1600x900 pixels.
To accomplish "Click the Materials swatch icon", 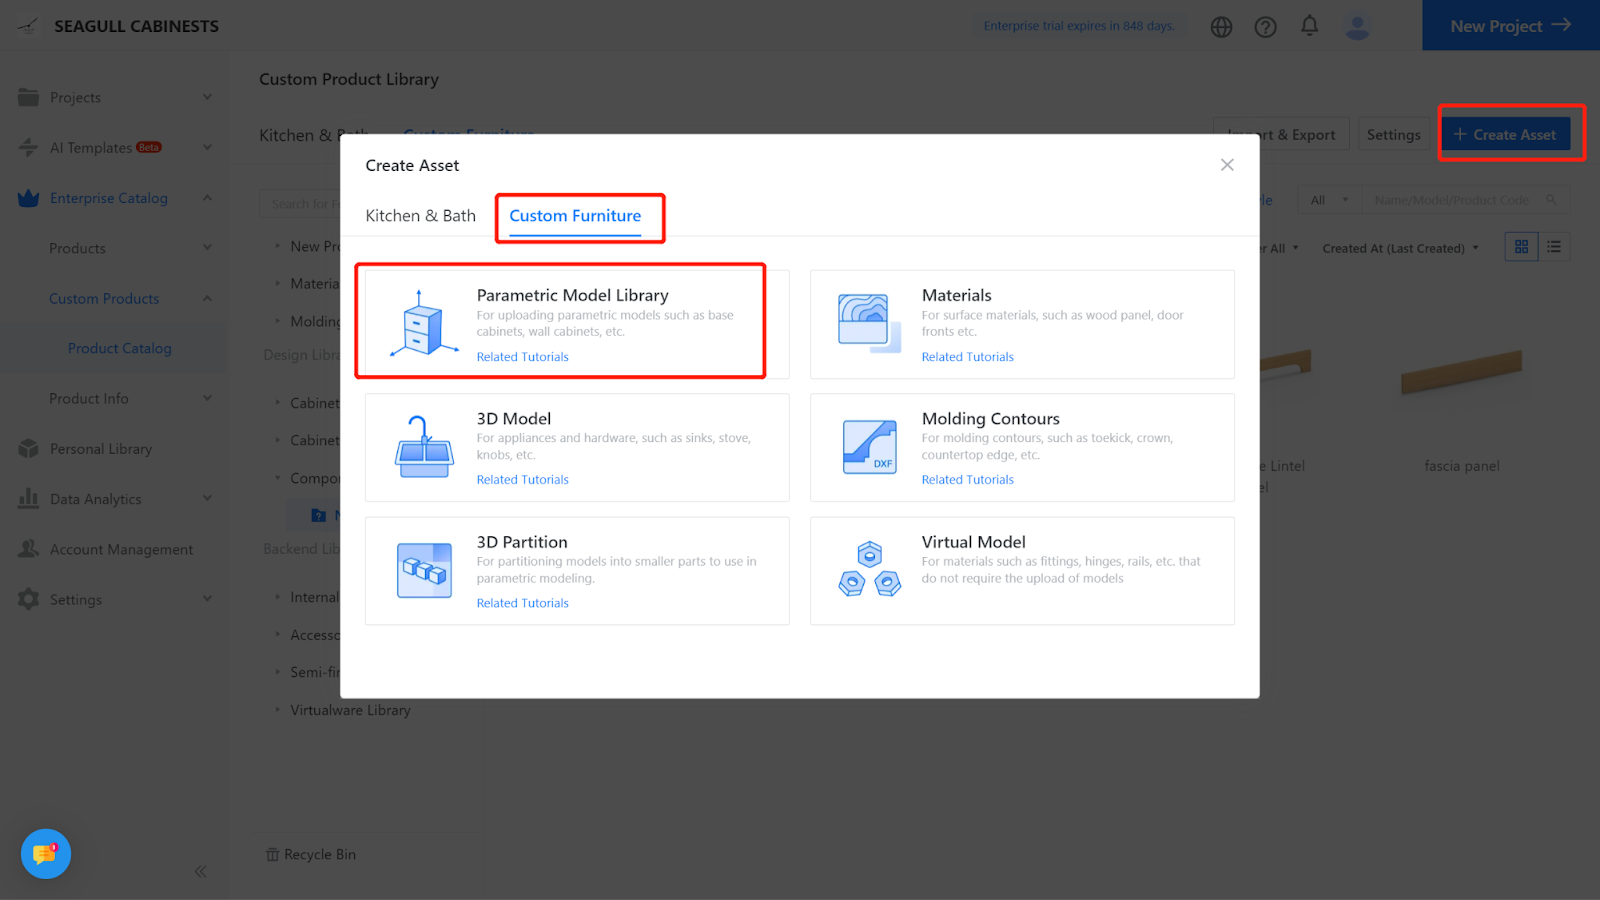I will click(x=867, y=323).
